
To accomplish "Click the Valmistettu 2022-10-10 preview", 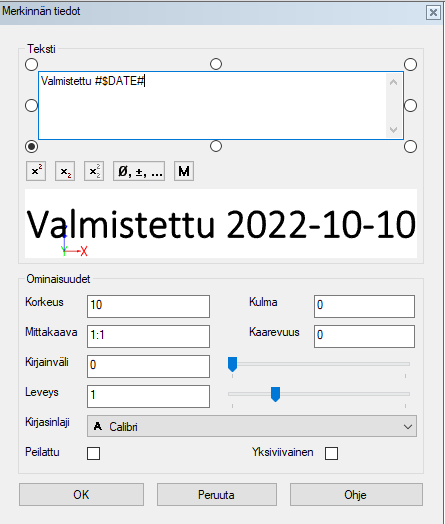I will tap(221, 223).
